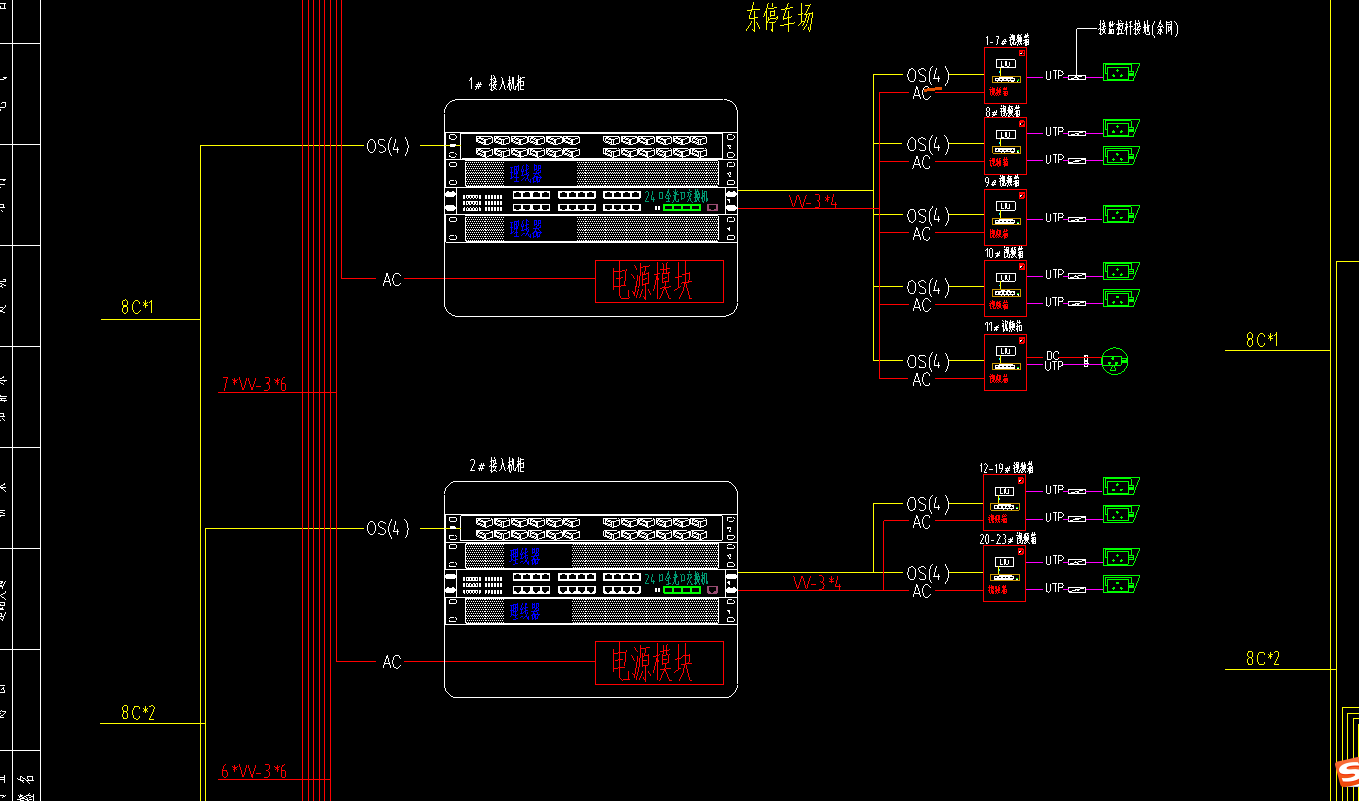Select the 24口 switch in 2# 接入机柜

point(590,583)
